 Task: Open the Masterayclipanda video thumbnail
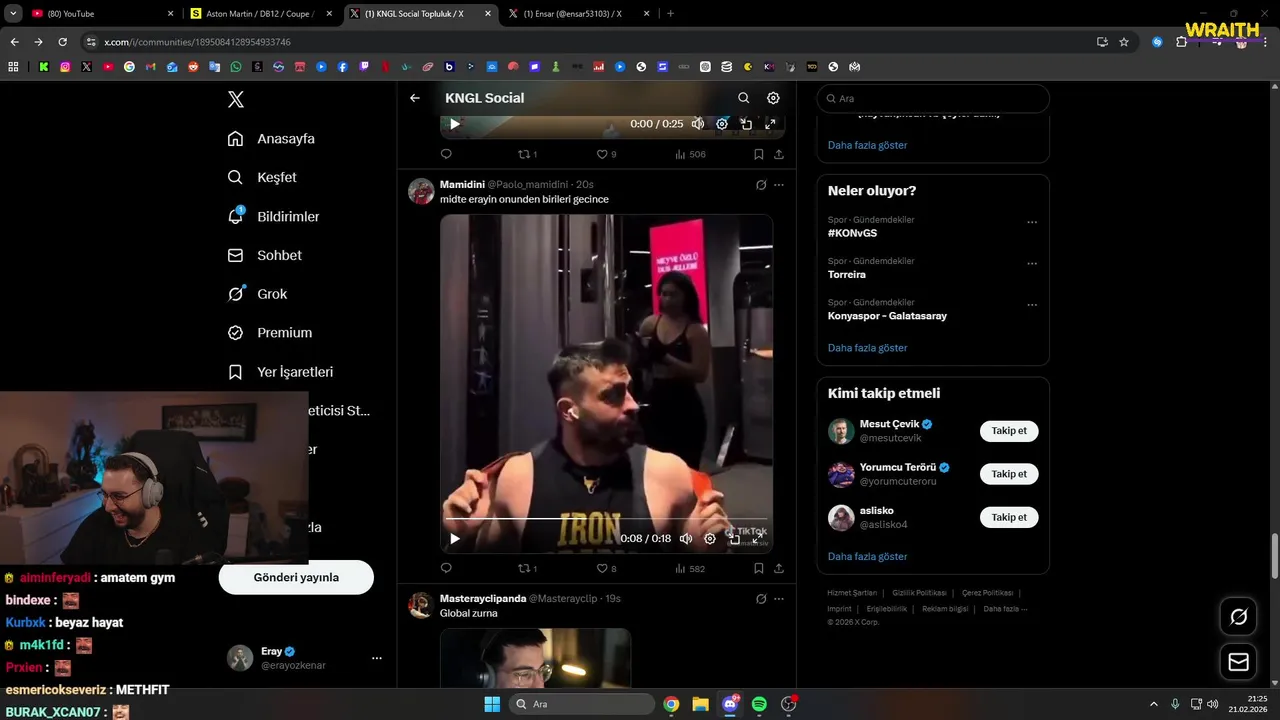point(535,657)
